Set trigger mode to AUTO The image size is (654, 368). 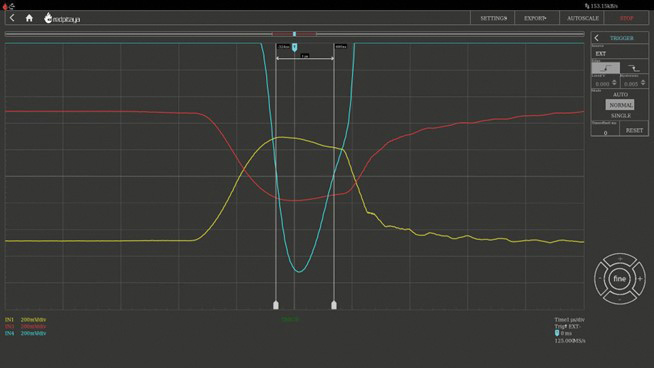point(620,95)
